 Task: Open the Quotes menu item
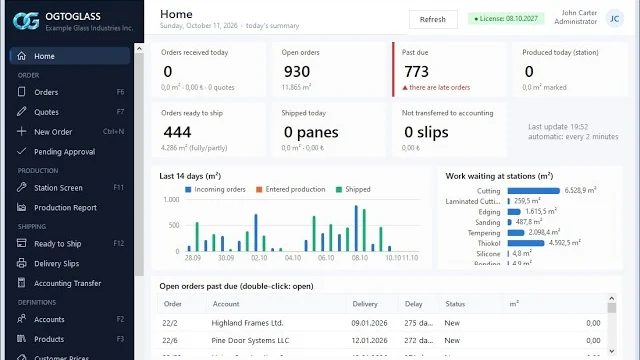click(x=70, y=111)
